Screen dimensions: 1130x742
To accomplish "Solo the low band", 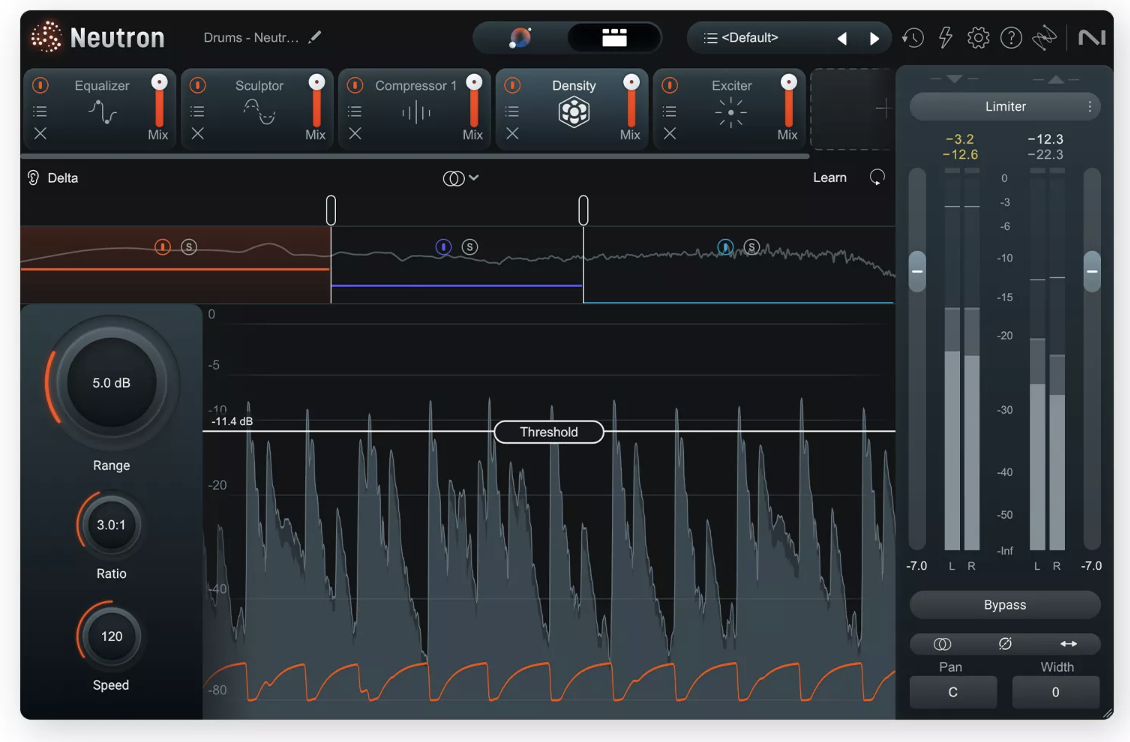I will tap(189, 247).
